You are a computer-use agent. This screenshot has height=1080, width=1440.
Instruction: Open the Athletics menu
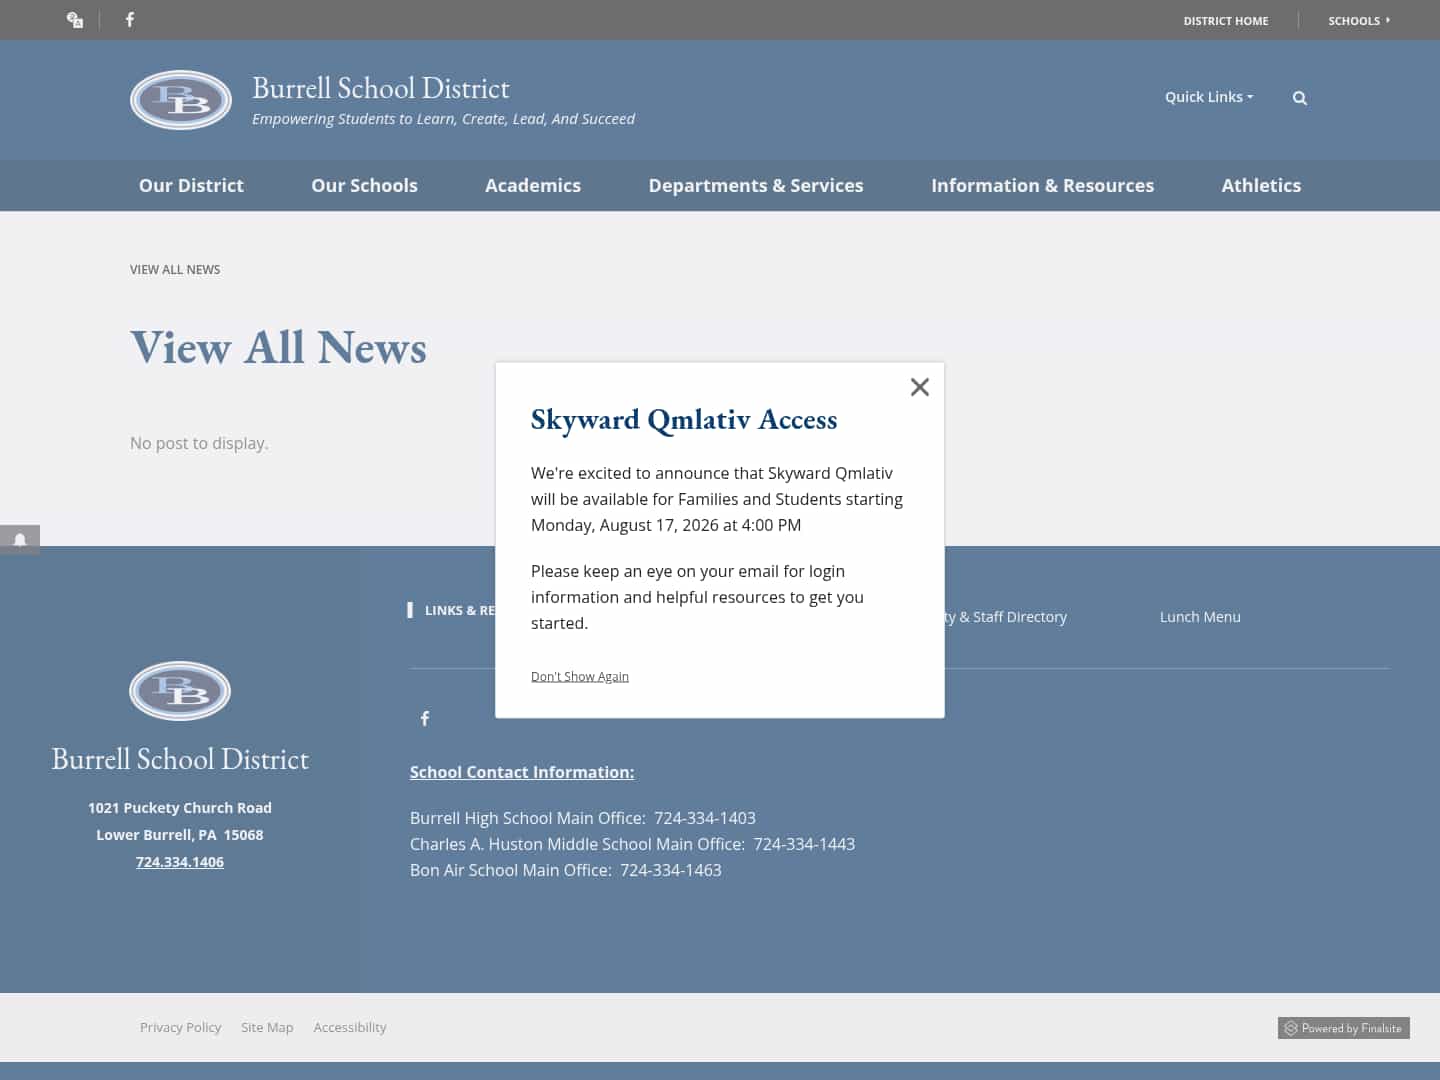click(x=1261, y=185)
